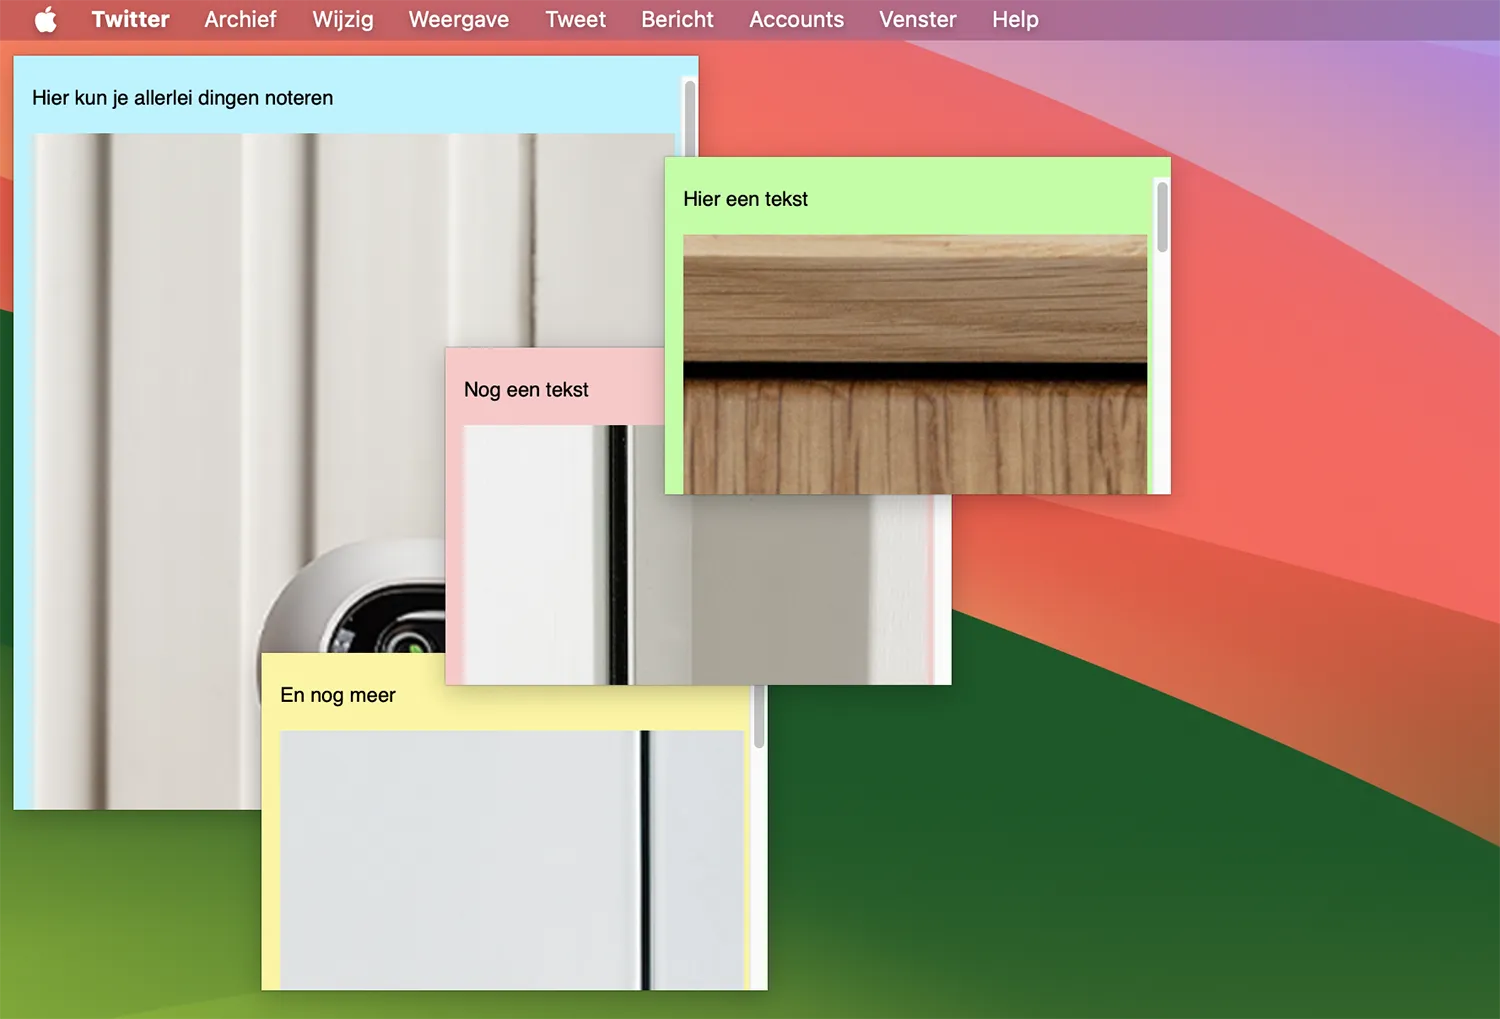The image size is (1500, 1019).
Task: Click the 'En nog meer' note text
Action: pos(338,695)
